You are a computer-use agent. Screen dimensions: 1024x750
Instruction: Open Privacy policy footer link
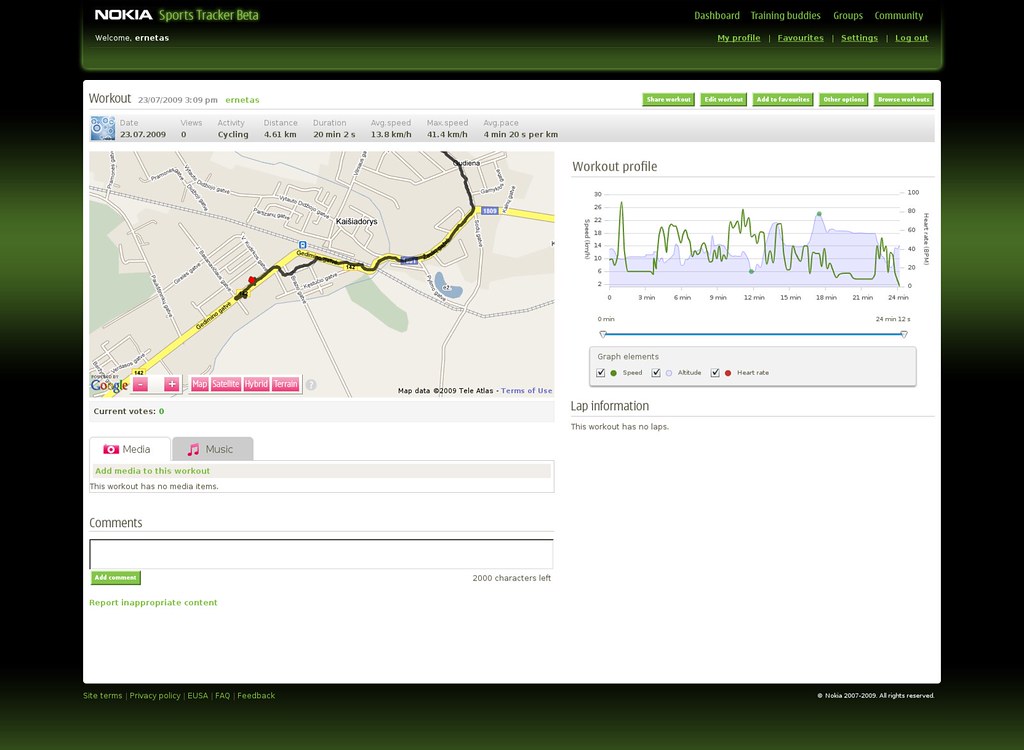(155, 696)
